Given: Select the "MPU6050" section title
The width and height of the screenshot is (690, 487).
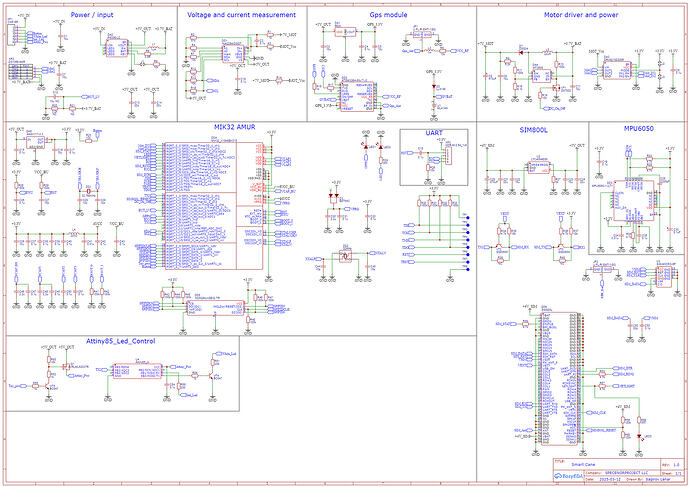Looking at the screenshot, I should click(639, 128).
